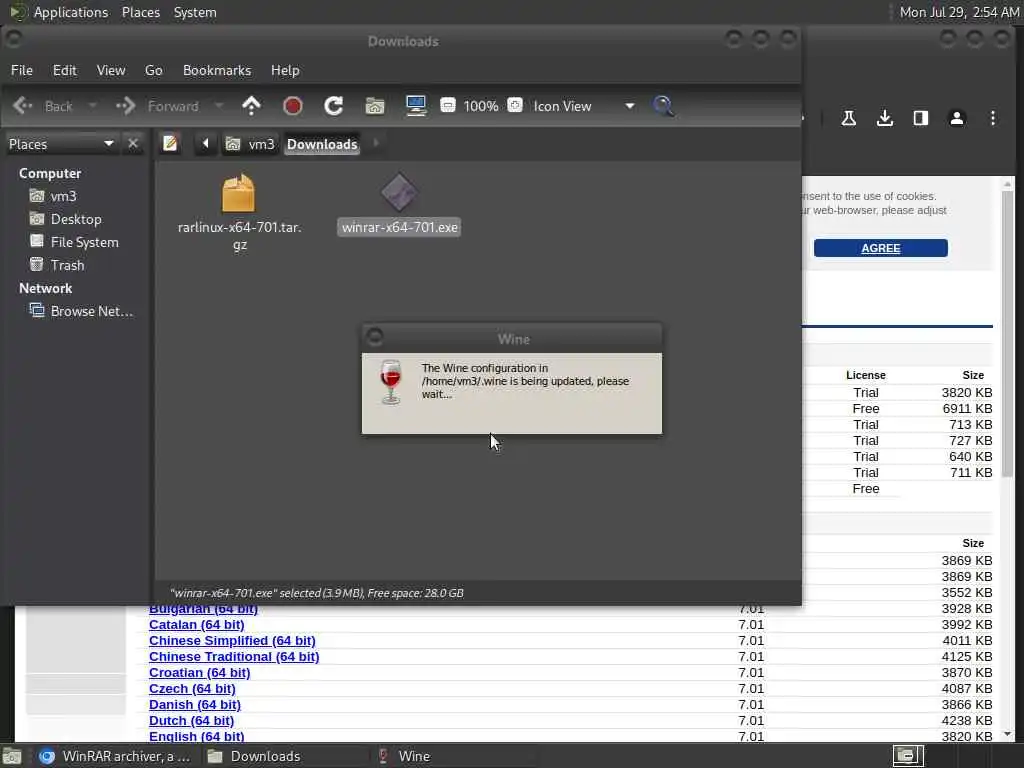Open Trash in sidebar

tap(67, 264)
